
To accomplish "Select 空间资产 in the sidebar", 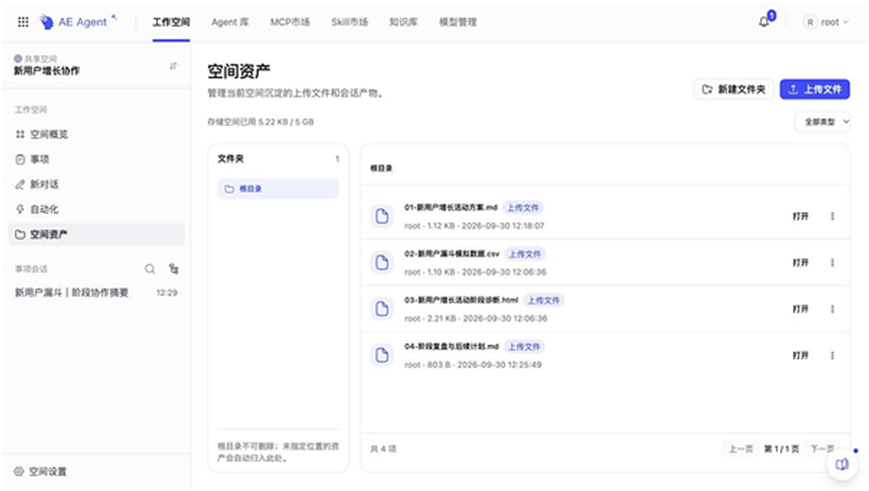I will [96, 234].
